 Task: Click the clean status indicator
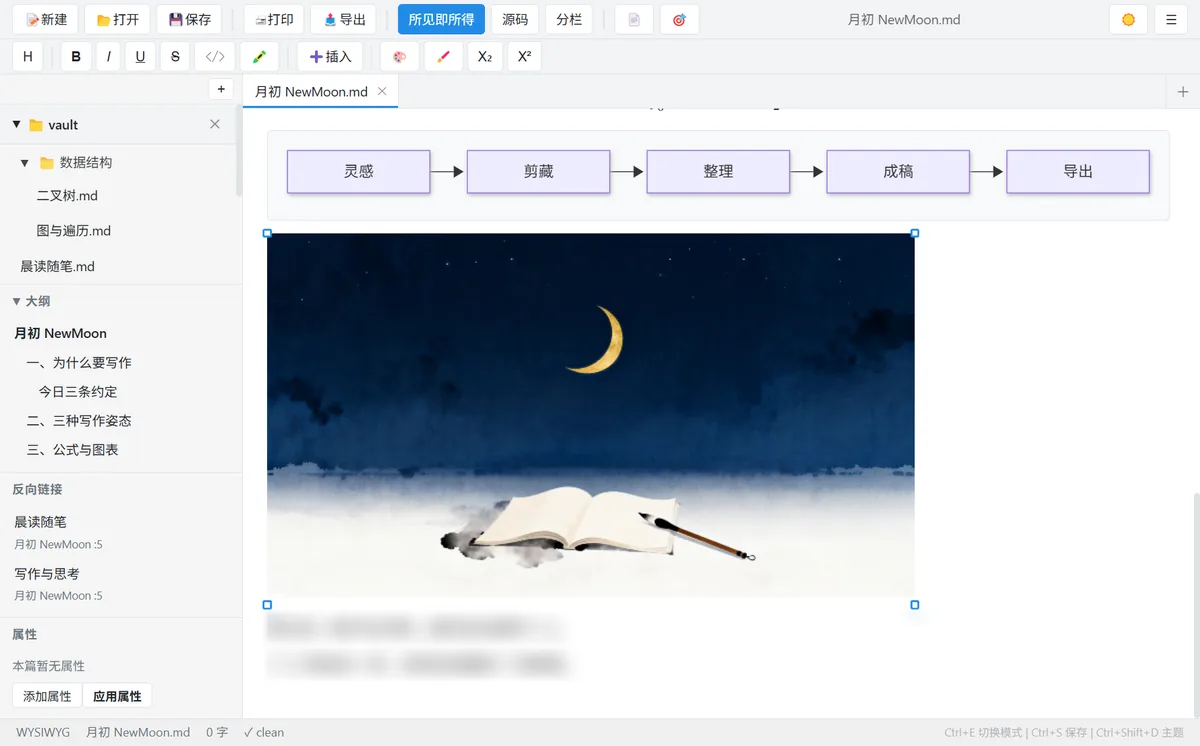(x=264, y=733)
